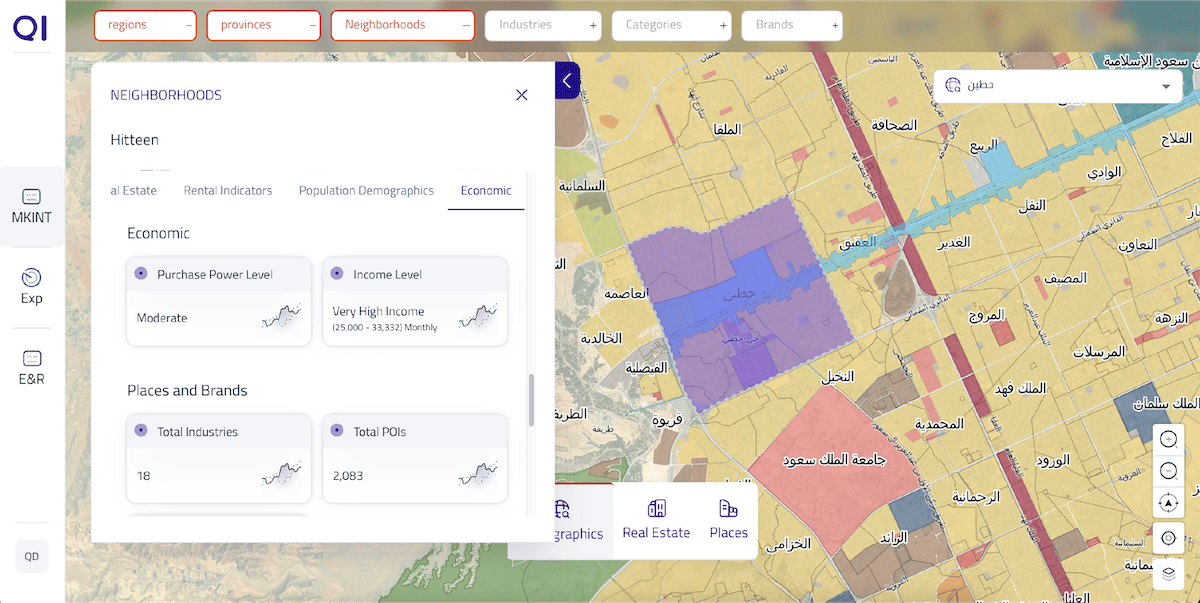Viewport: 1200px width, 603px height.
Task: Zoom out on the map
Action: [x=1168, y=471]
